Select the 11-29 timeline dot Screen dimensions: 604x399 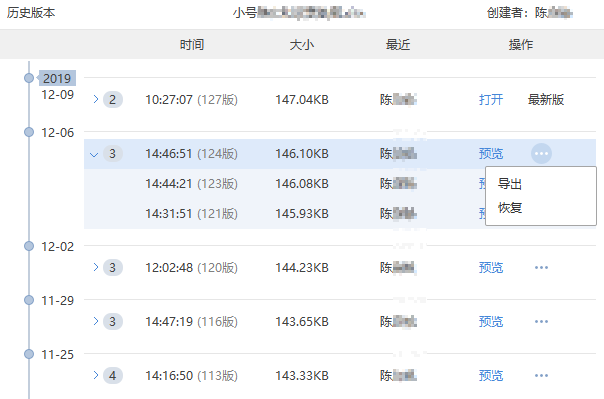(29, 300)
